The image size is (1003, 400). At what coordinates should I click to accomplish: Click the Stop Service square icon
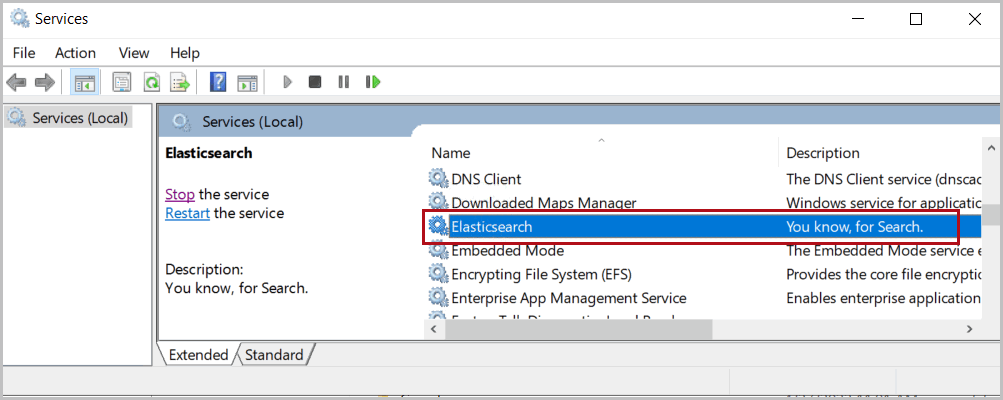(315, 82)
